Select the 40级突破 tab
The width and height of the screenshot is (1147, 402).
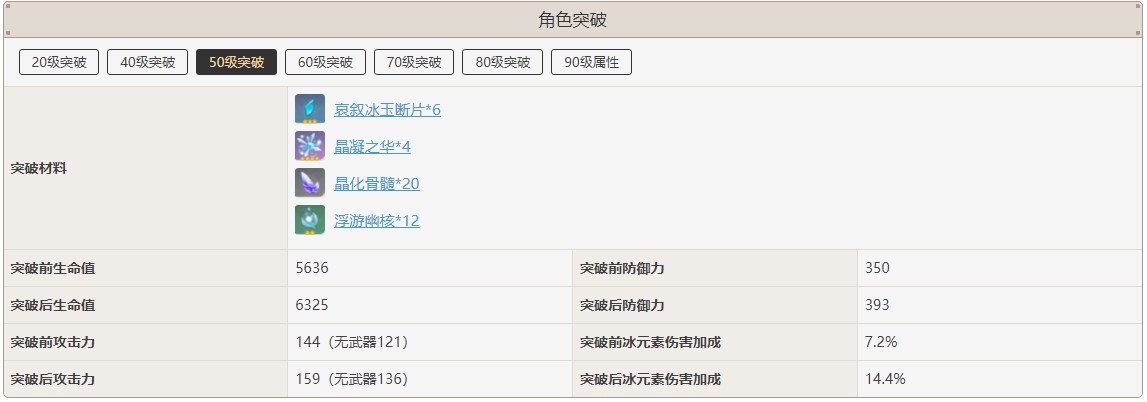click(148, 62)
